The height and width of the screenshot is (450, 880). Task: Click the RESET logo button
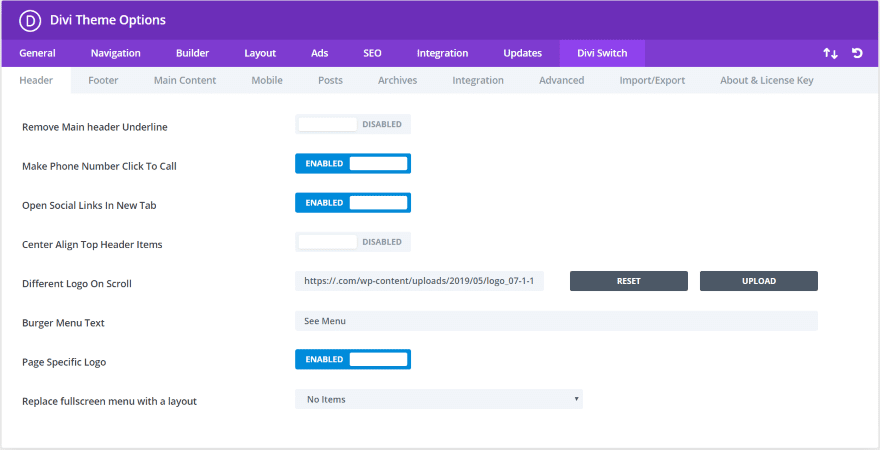pyautogui.click(x=629, y=281)
